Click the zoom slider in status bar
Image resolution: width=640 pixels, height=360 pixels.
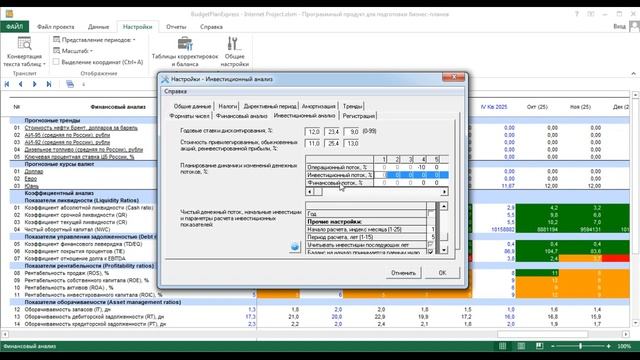tap(580, 346)
